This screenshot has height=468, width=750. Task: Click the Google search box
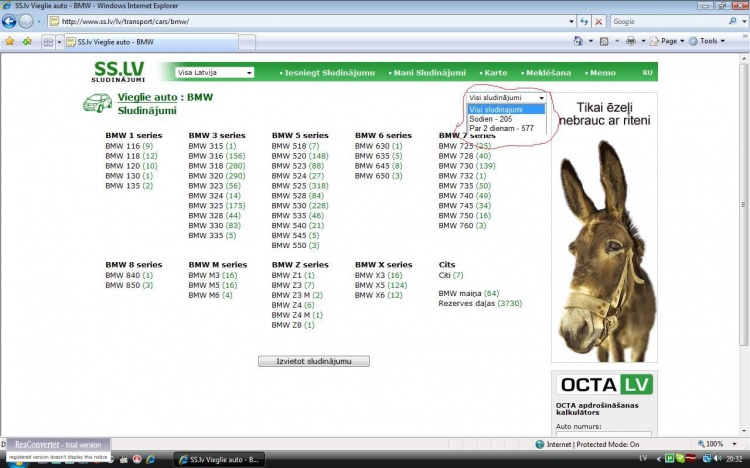click(x=668, y=22)
